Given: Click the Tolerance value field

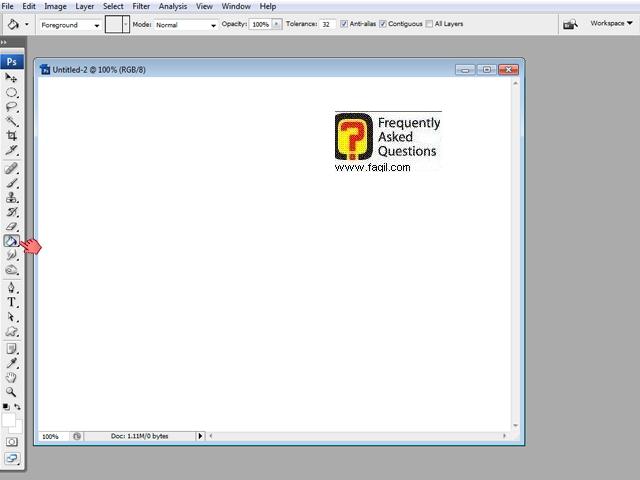Looking at the screenshot, I should pyautogui.click(x=327, y=24).
